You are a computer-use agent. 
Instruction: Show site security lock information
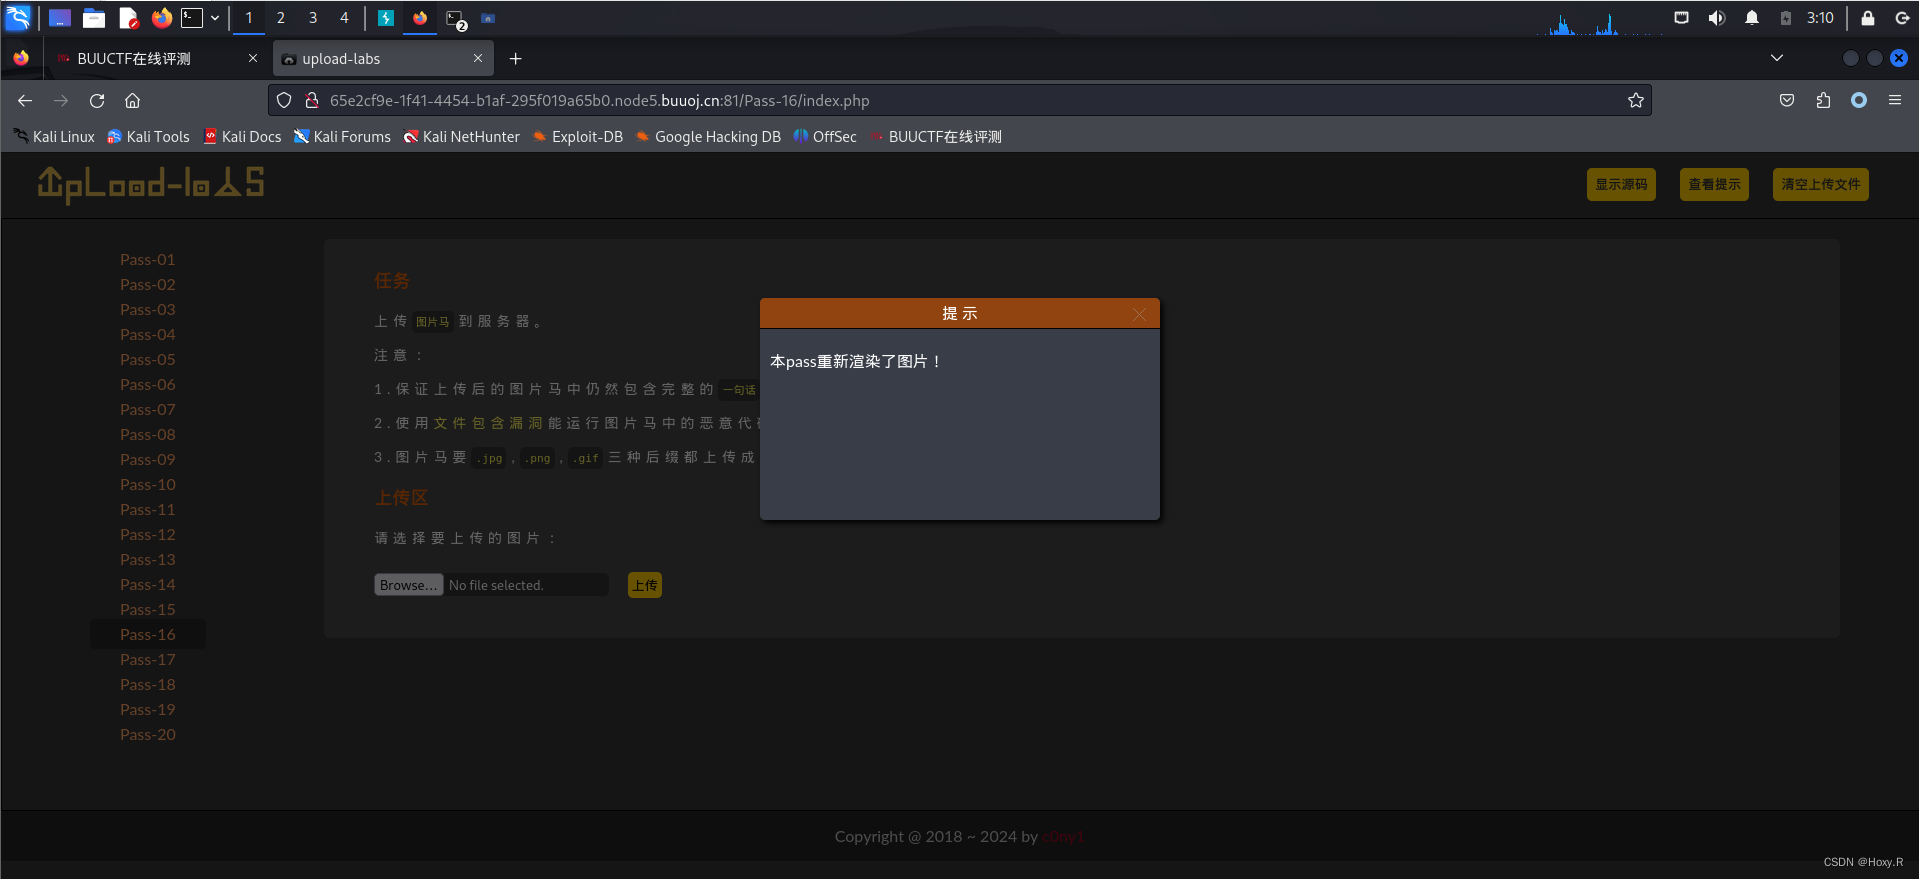pos(311,100)
